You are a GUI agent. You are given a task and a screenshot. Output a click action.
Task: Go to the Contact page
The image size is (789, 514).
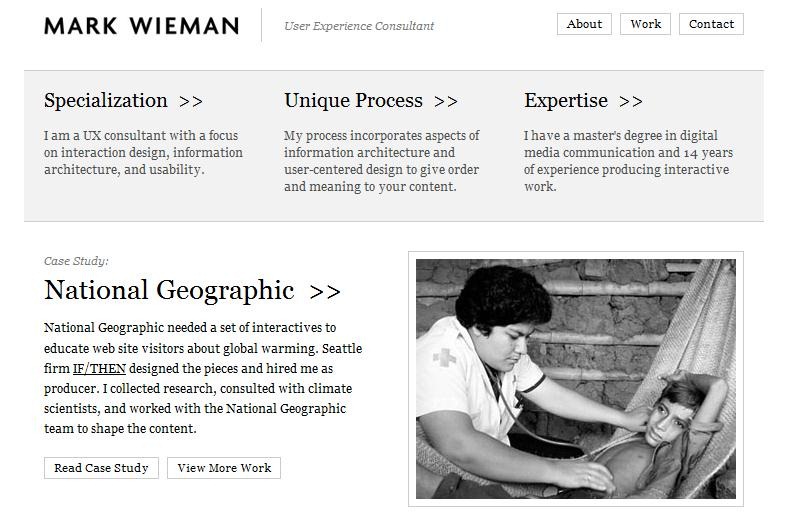(711, 24)
